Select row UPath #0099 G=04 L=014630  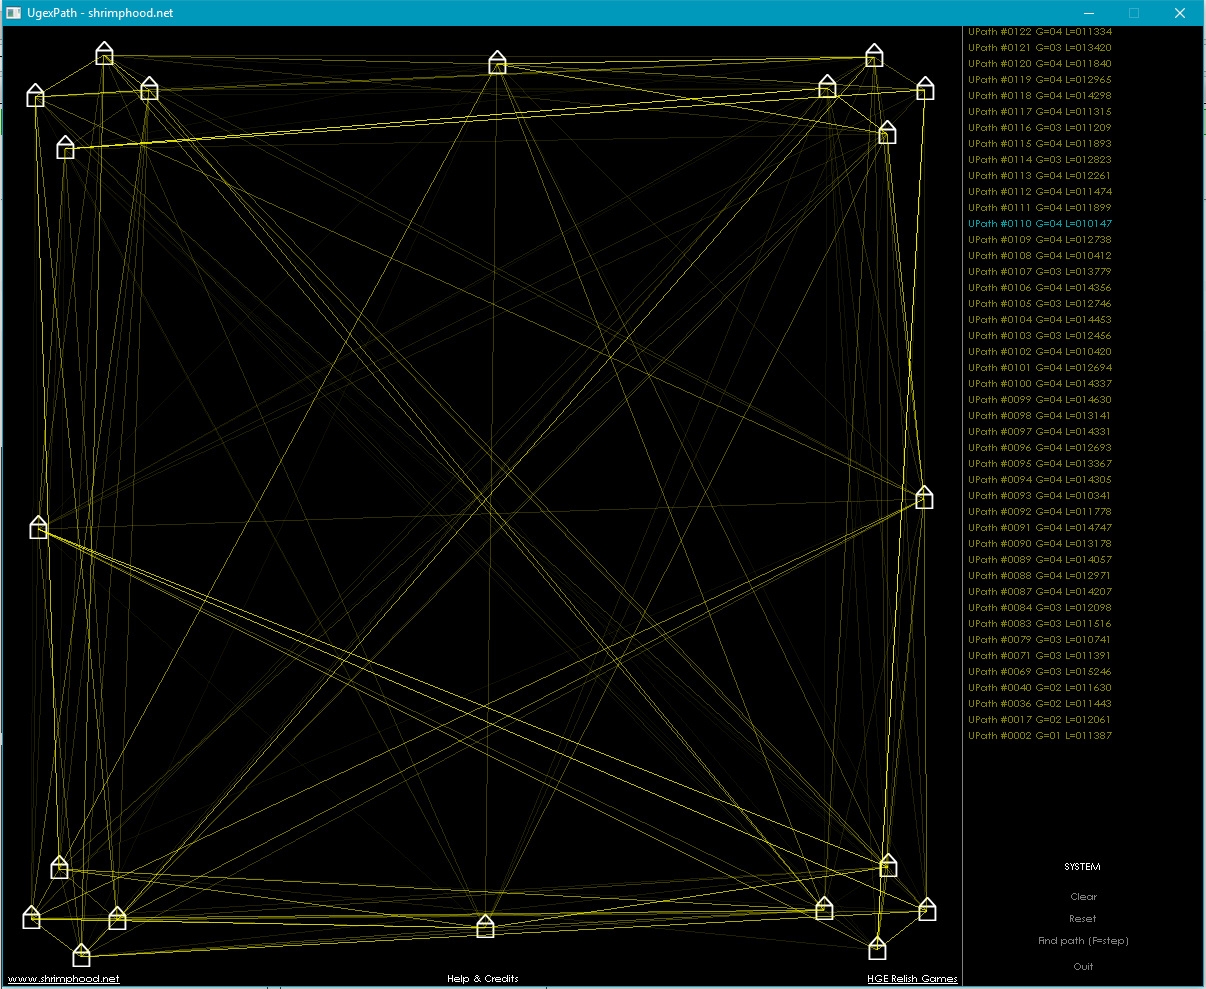pyautogui.click(x=1040, y=400)
